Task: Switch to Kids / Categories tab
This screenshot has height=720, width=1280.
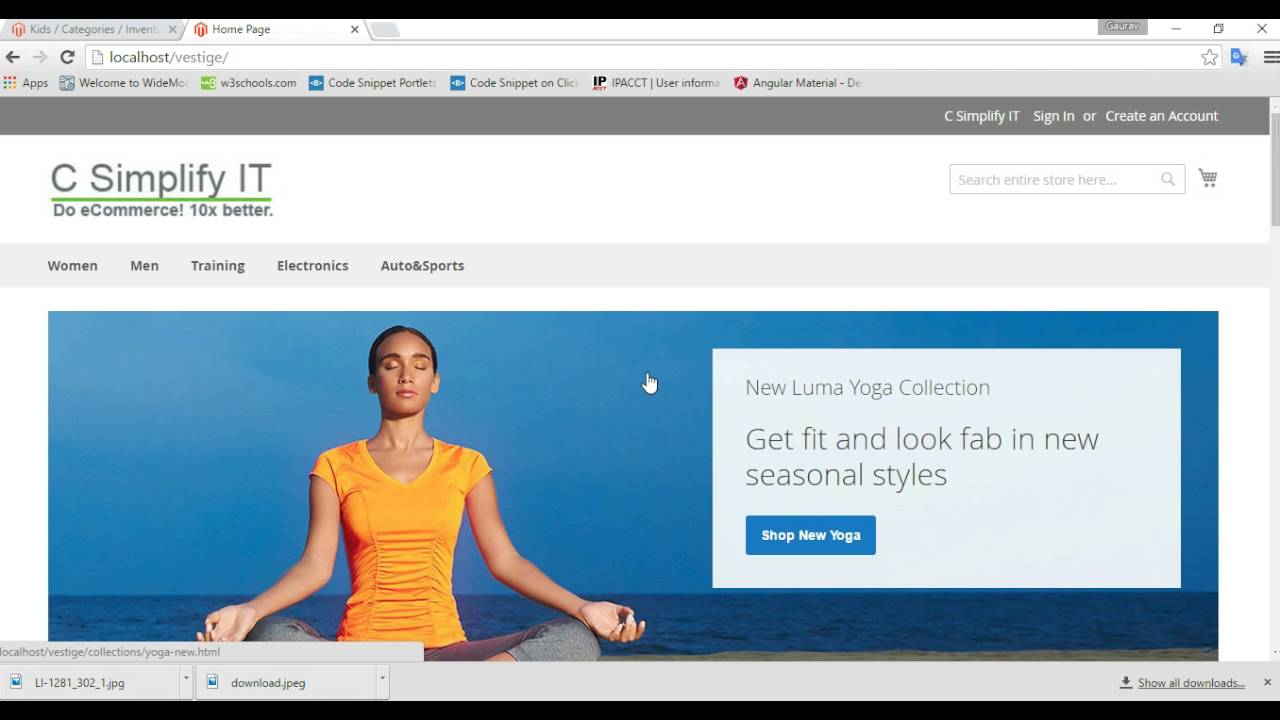Action: (92, 29)
